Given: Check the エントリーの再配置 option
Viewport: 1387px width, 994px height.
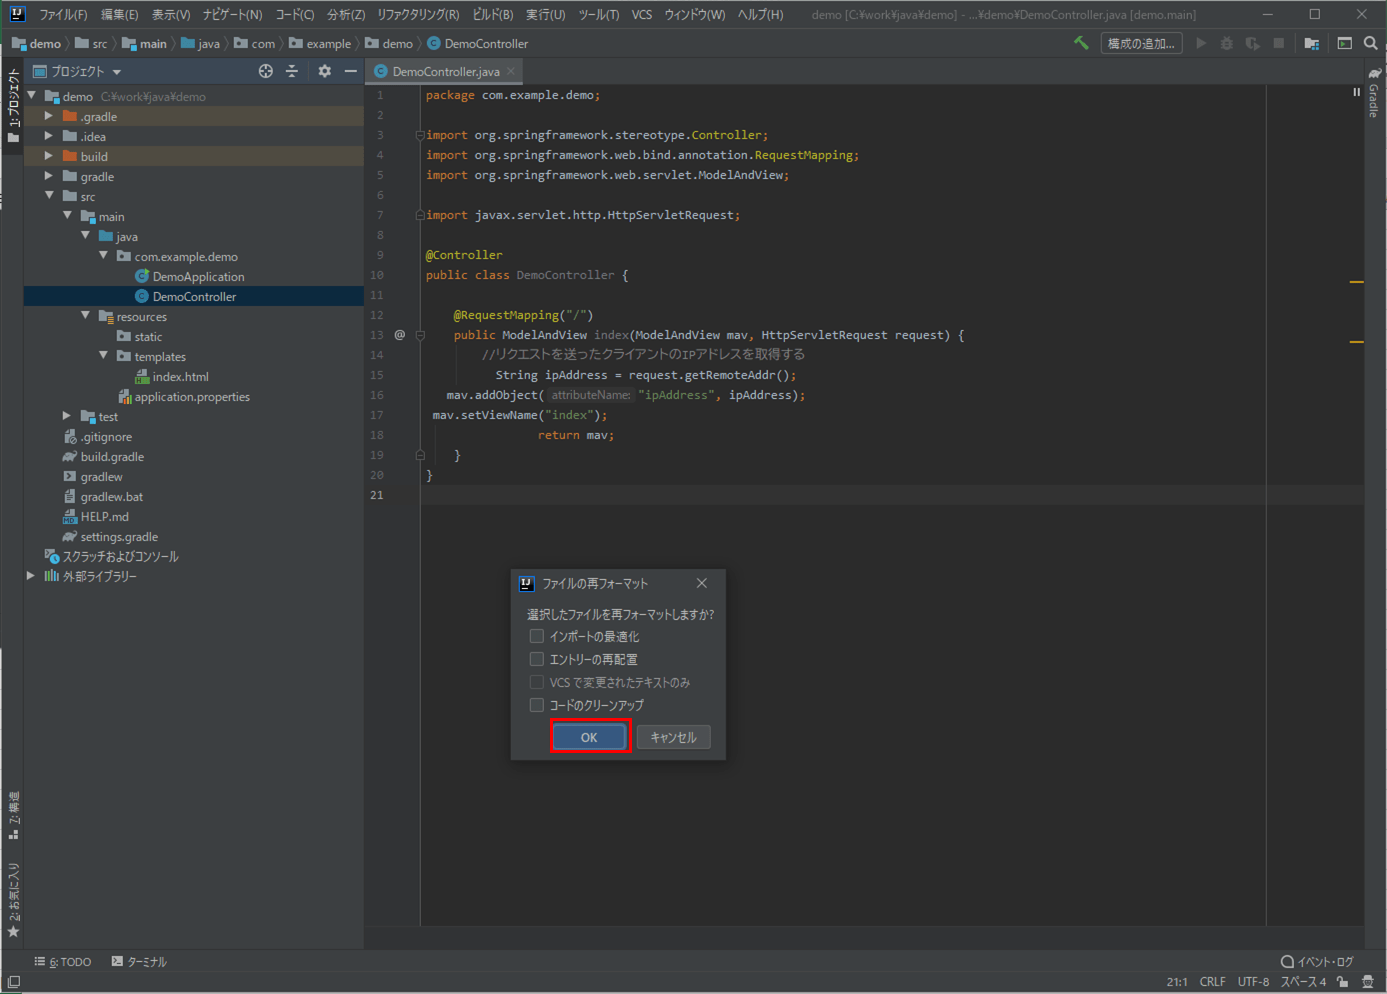Looking at the screenshot, I should point(537,659).
